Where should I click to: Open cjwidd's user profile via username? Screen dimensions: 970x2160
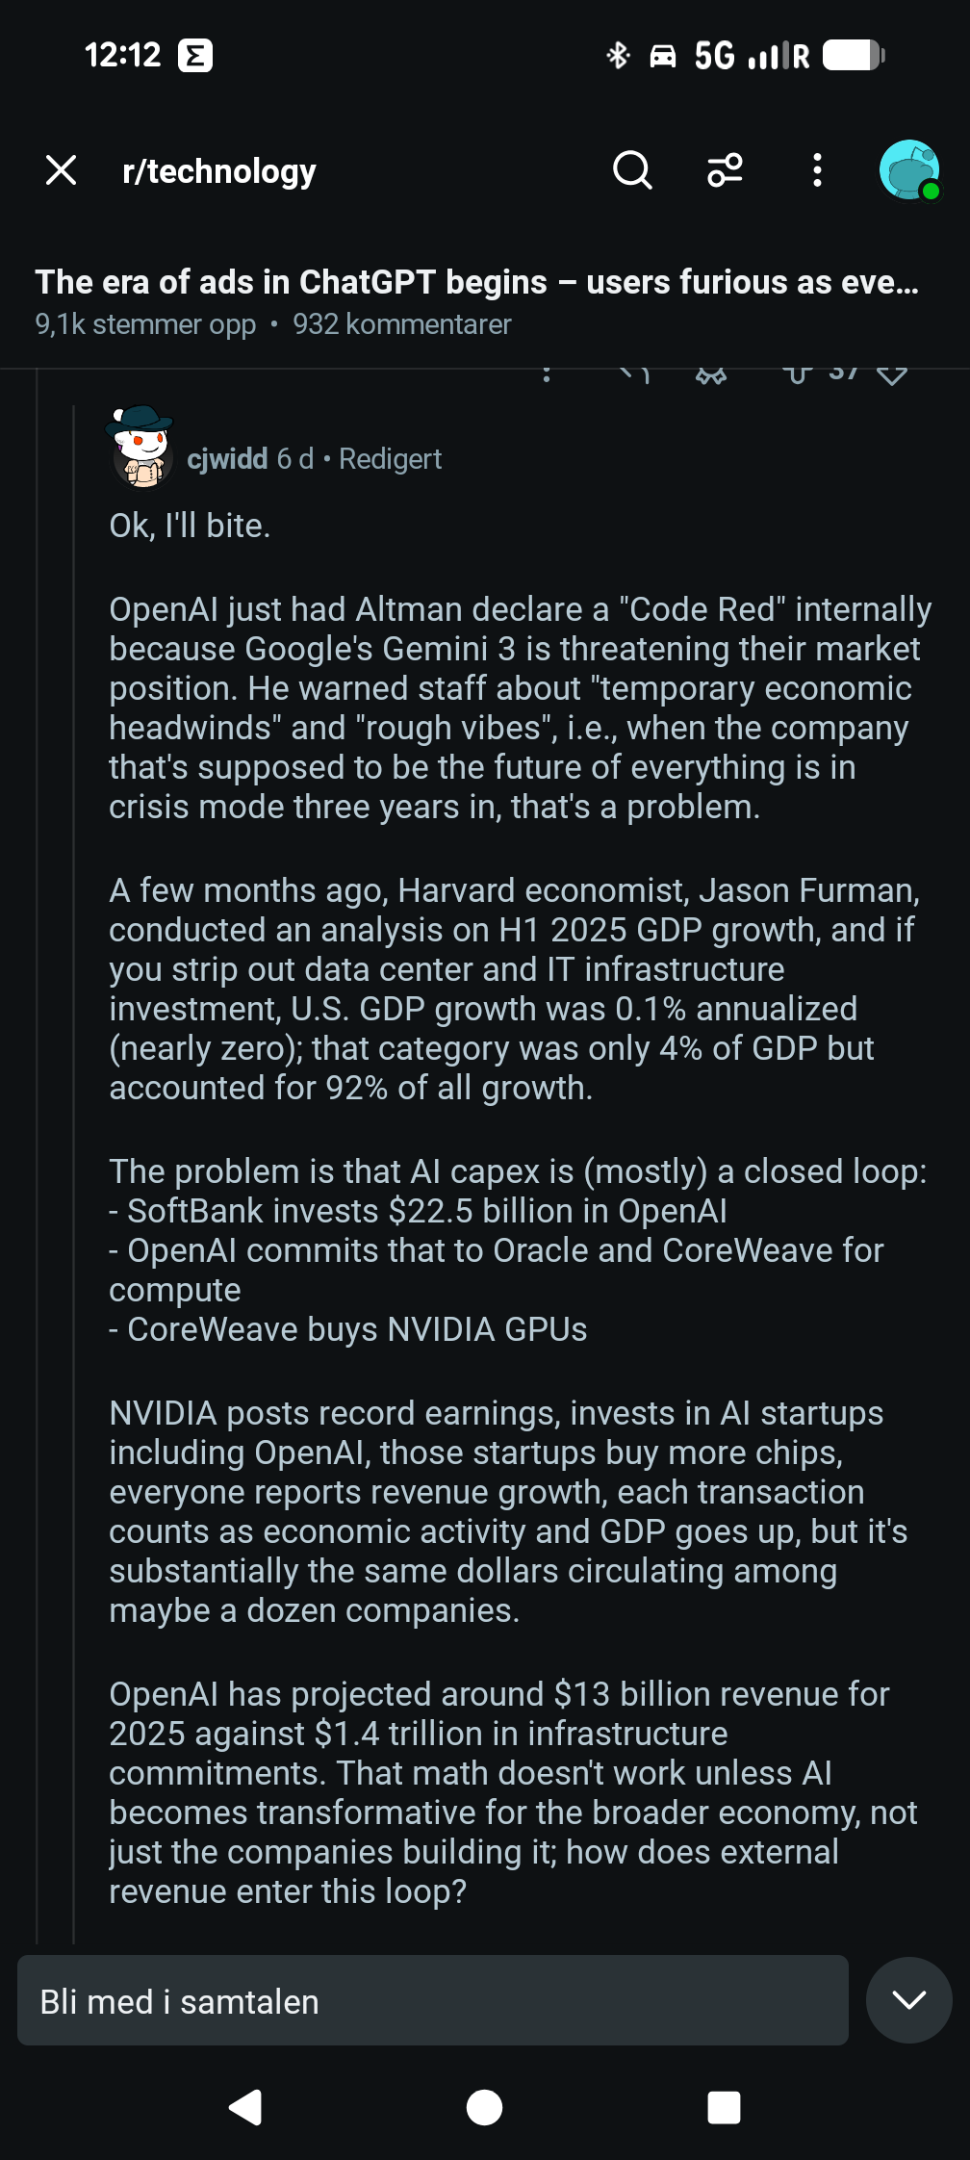point(227,459)
